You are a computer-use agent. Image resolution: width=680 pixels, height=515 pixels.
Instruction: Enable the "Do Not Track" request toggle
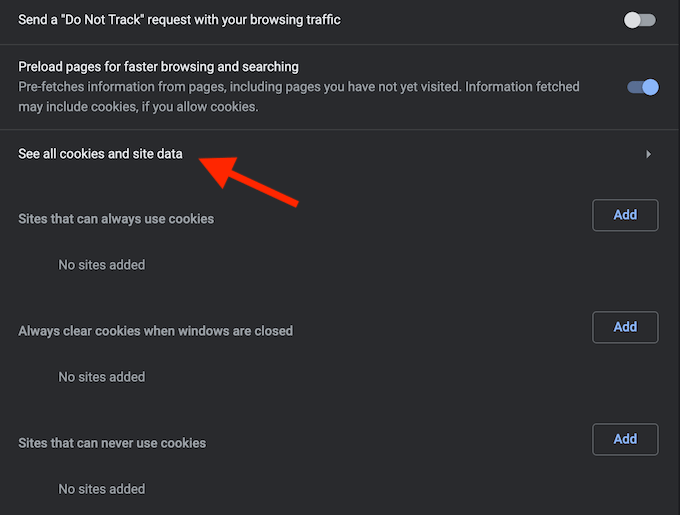pos(640,20)
